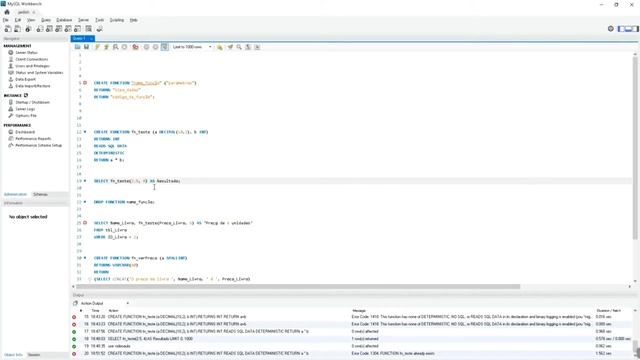This screenshot has height=360, width=640.
Task: Open Options File
Action: coord(26,116)
